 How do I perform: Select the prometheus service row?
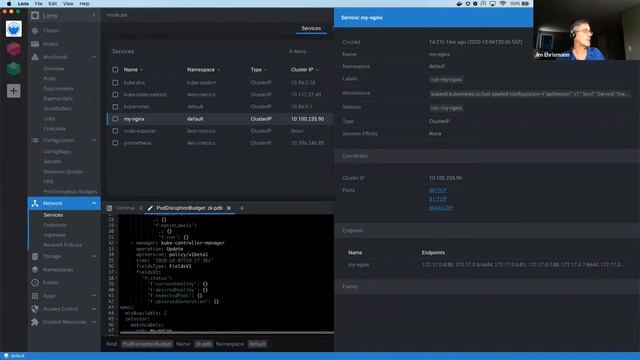coord(220,143)
